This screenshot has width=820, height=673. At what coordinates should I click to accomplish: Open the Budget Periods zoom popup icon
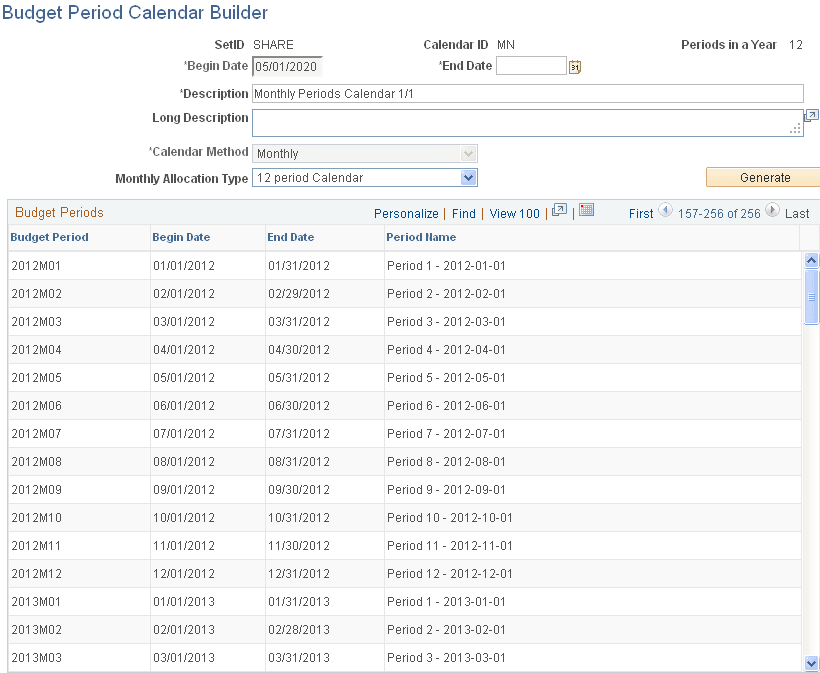tap(557, 212)
